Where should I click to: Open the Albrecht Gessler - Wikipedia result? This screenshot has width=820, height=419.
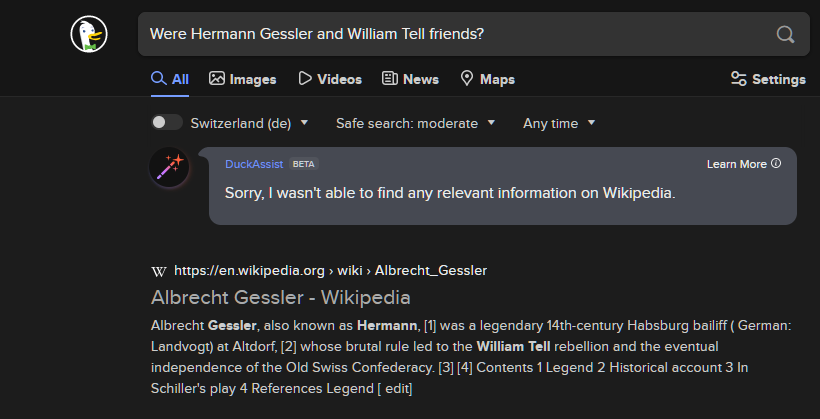click(x=280, y=298)
